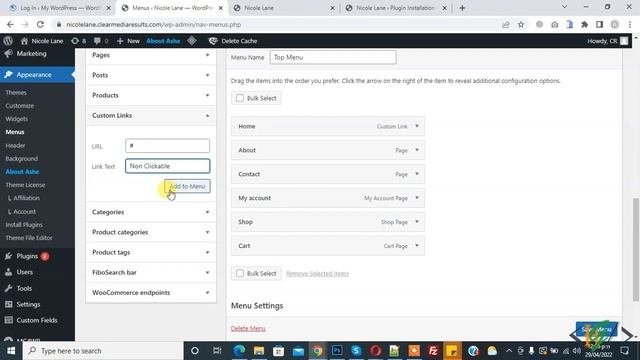Expand Cart menu item options arrow

[x=417, y=246]
